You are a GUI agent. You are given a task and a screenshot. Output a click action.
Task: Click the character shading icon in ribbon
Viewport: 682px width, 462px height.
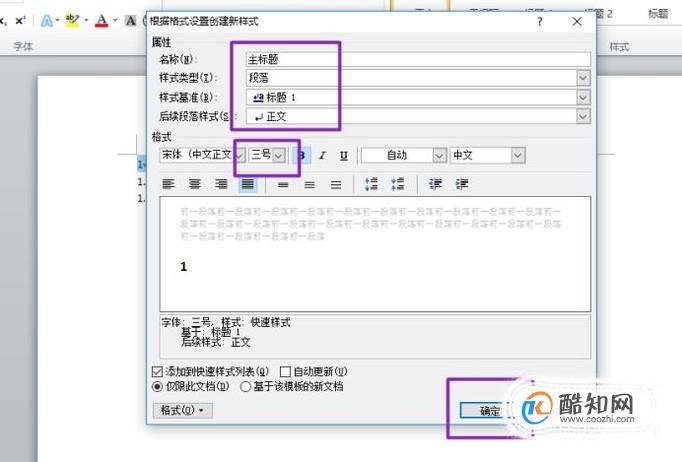pyautogui.click(x=130, y=20)
